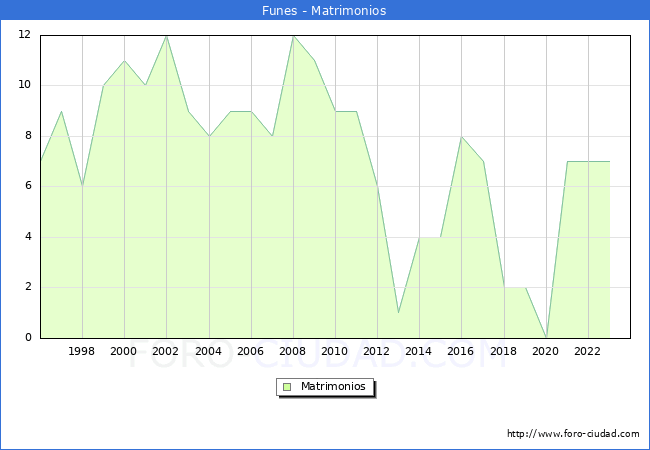Open the foro-ciudad.com link
Viewport: 650px width, 450px height.
coord(573,434)
